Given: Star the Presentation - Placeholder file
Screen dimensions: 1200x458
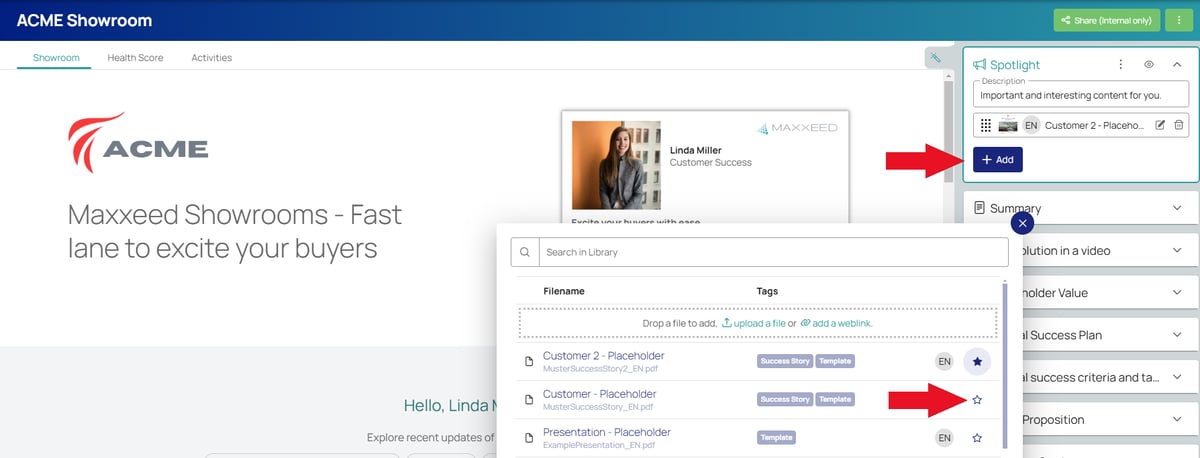Looking at the screenshot, I should pyautogui.click(x=977, y=438).
